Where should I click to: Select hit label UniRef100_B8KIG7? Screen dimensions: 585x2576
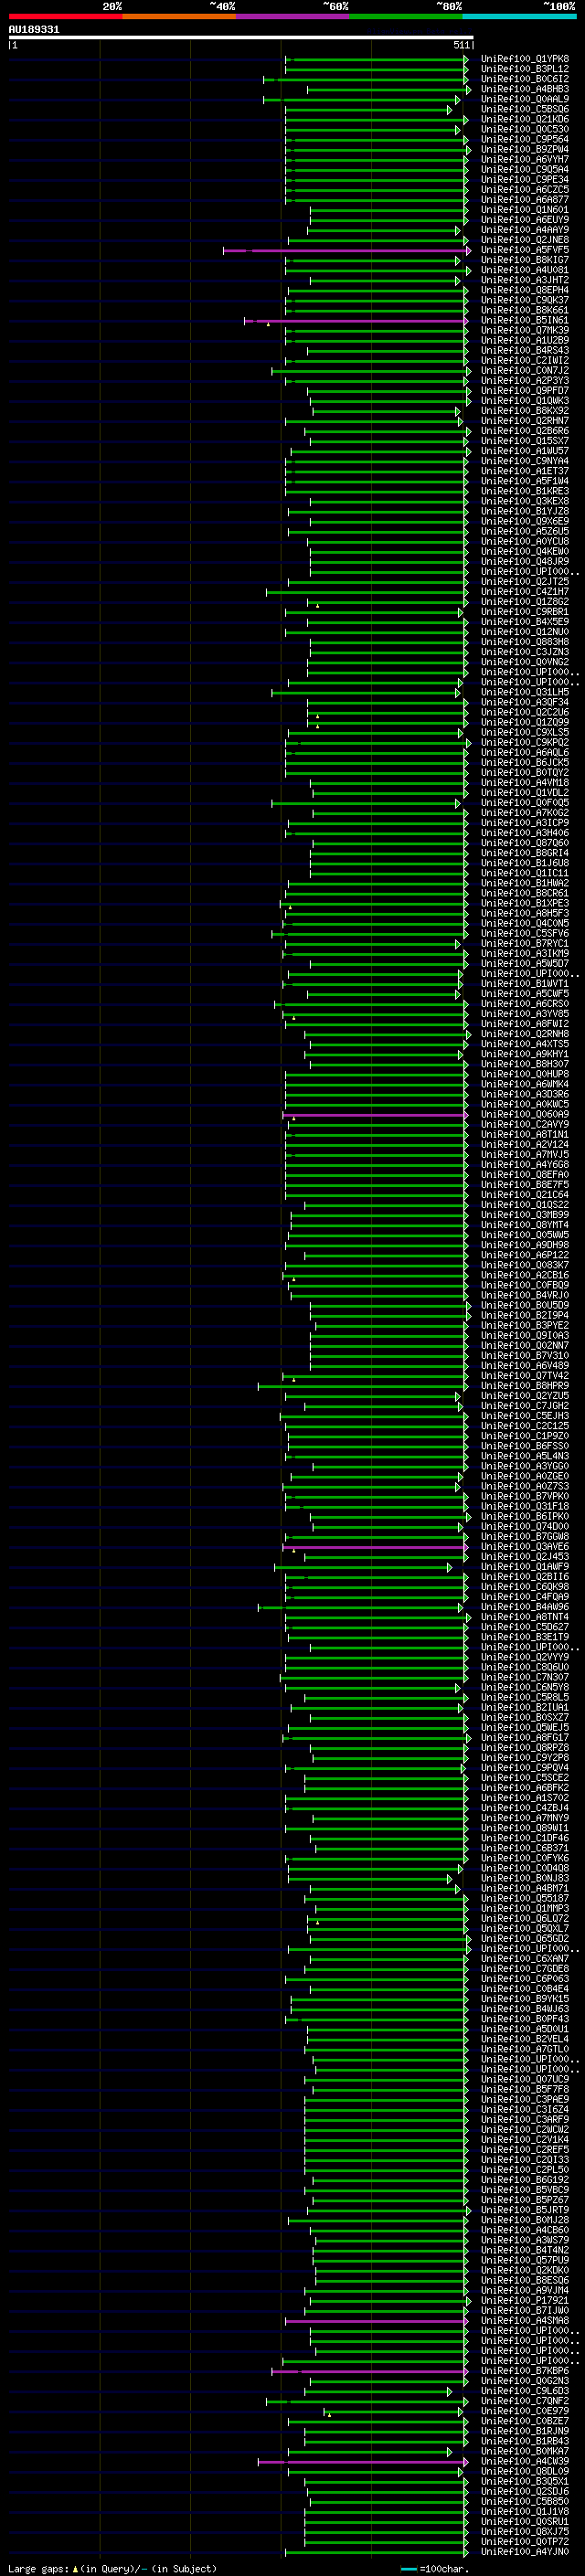click(x=525, y=260)
